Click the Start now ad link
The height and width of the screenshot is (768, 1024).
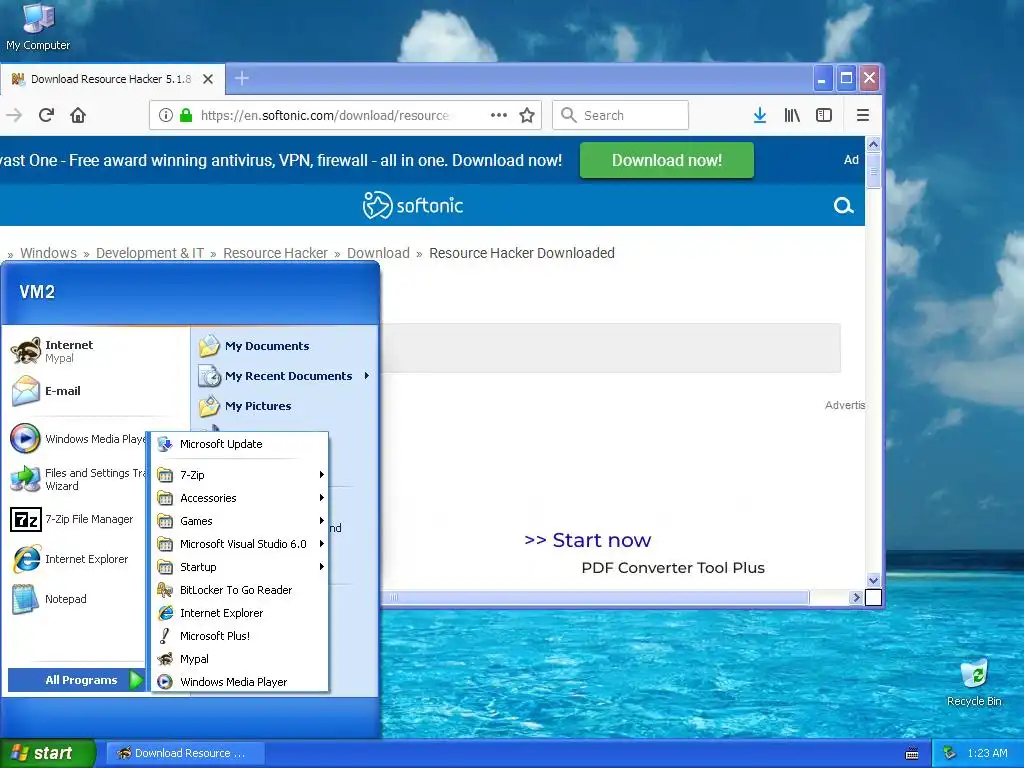pyautogui.click(x=588, y=540)
